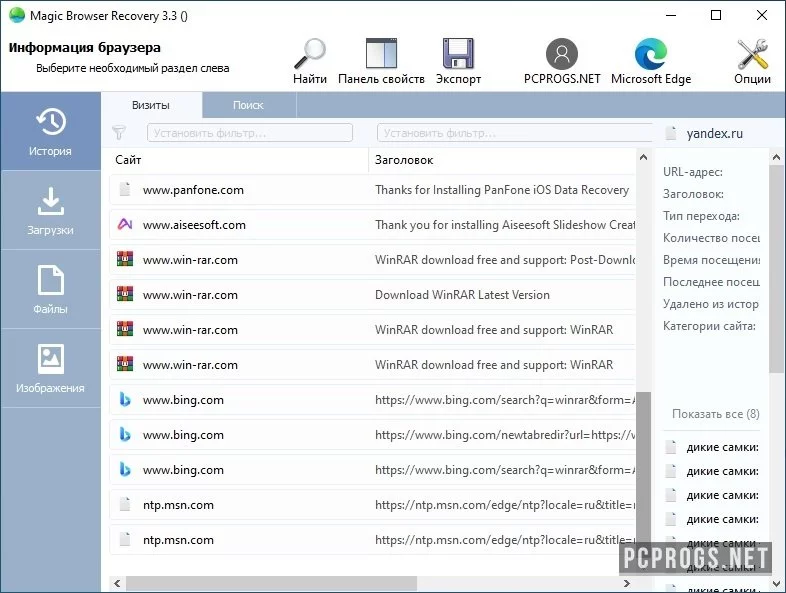Select the PCPROGS.NET user profile
786x593 pixels.
[x=561, y=61]
